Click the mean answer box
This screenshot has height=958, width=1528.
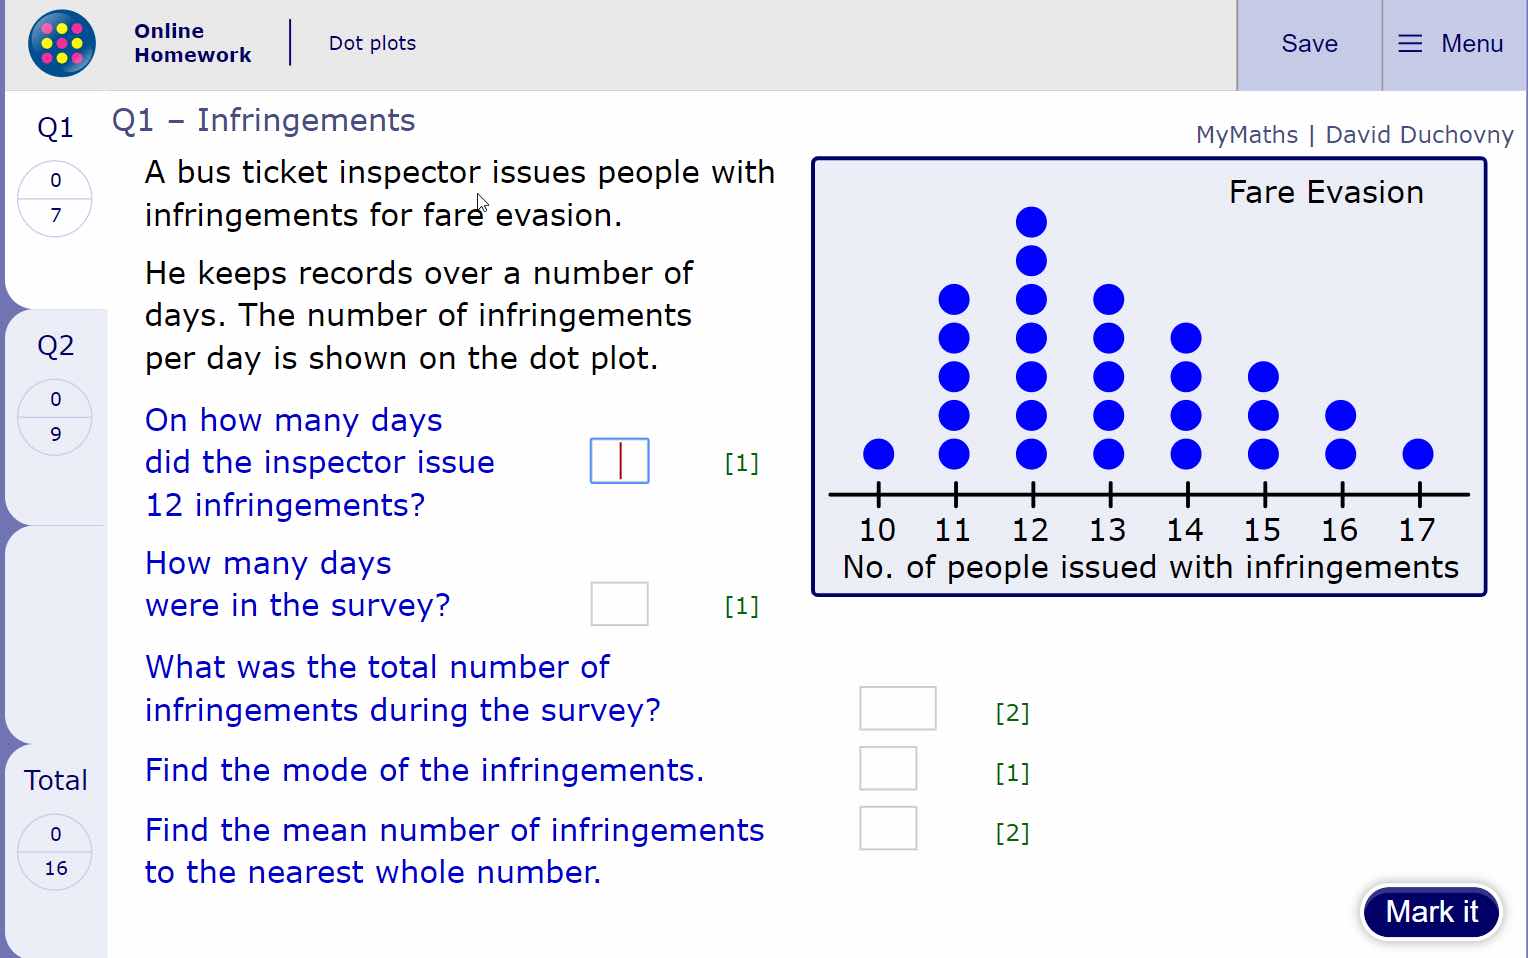point(888,828)
